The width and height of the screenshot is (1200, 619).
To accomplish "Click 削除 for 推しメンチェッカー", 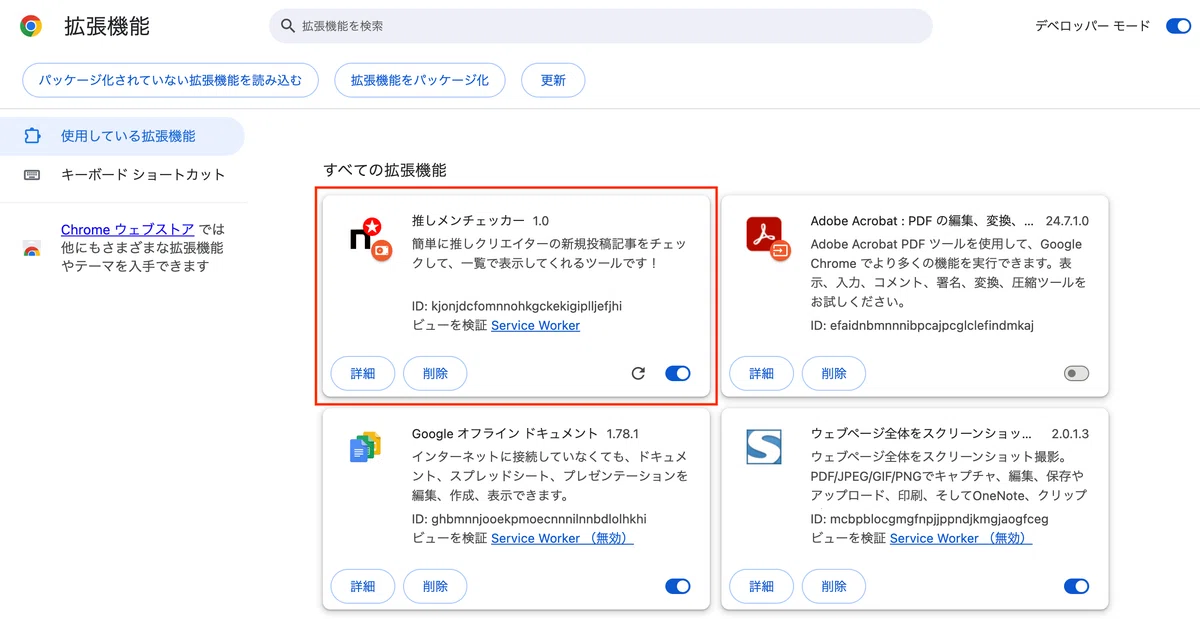I will pos(435,374).
